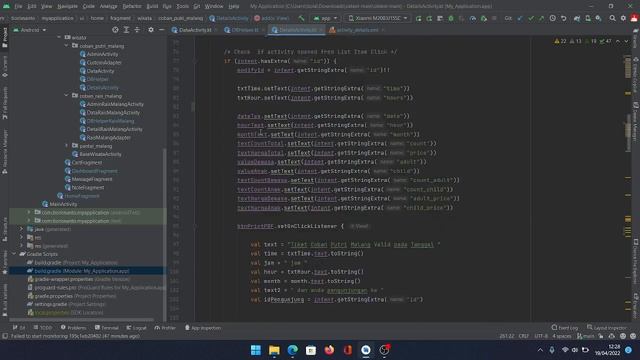
Task: Click the Apply Changes and Restart Activity icon
Action: coord(429,18)
